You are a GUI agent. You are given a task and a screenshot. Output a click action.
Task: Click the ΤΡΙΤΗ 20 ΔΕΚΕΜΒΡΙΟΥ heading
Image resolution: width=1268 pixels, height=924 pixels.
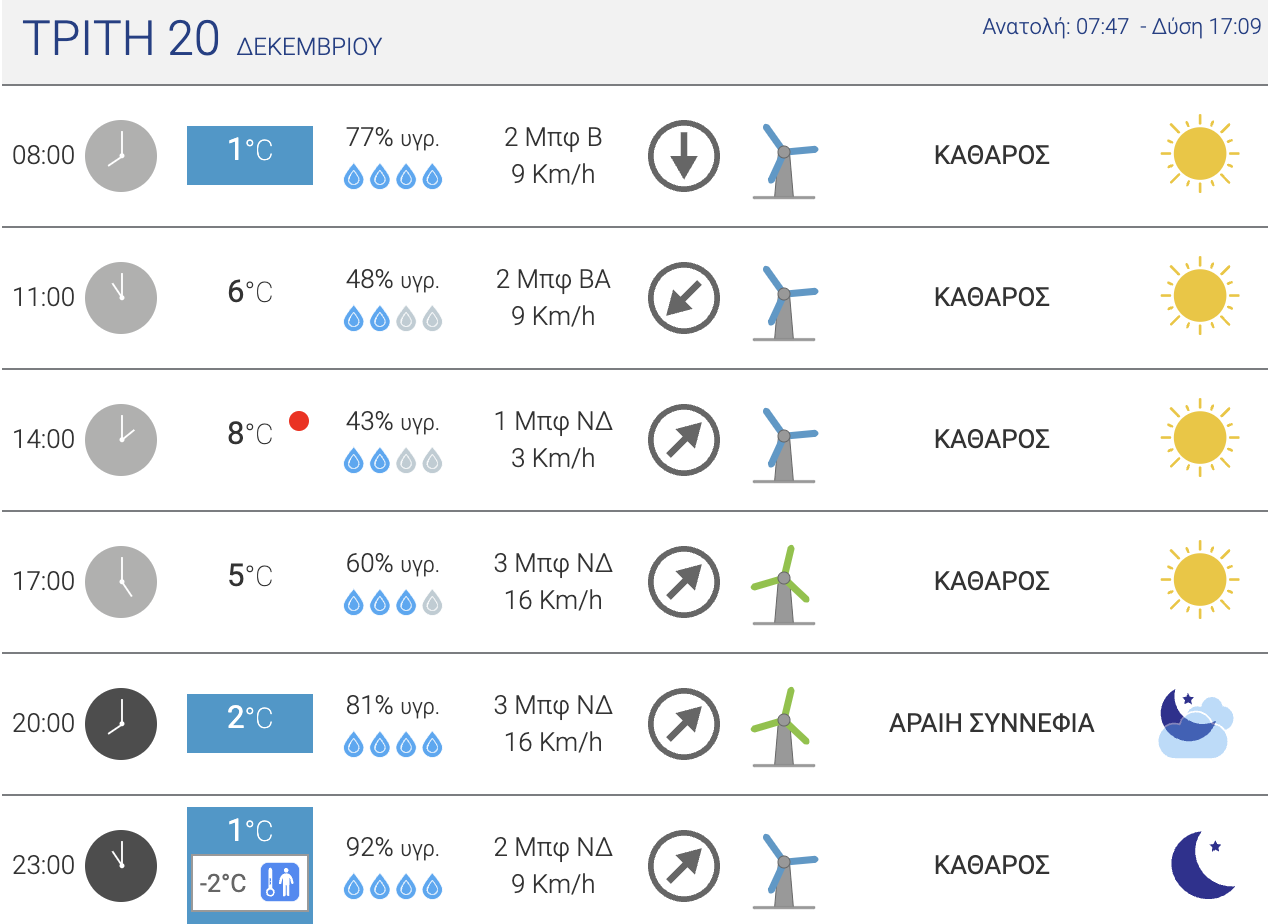(202, 40)
